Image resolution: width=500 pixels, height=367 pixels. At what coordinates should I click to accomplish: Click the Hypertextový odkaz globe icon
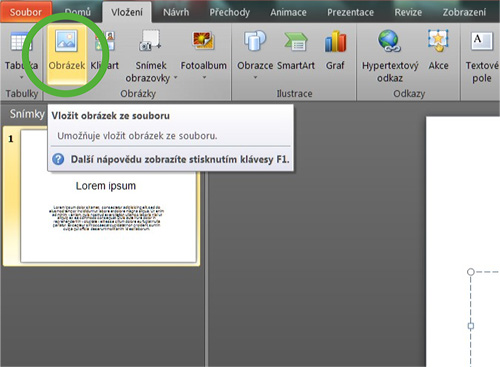point(389,41)
